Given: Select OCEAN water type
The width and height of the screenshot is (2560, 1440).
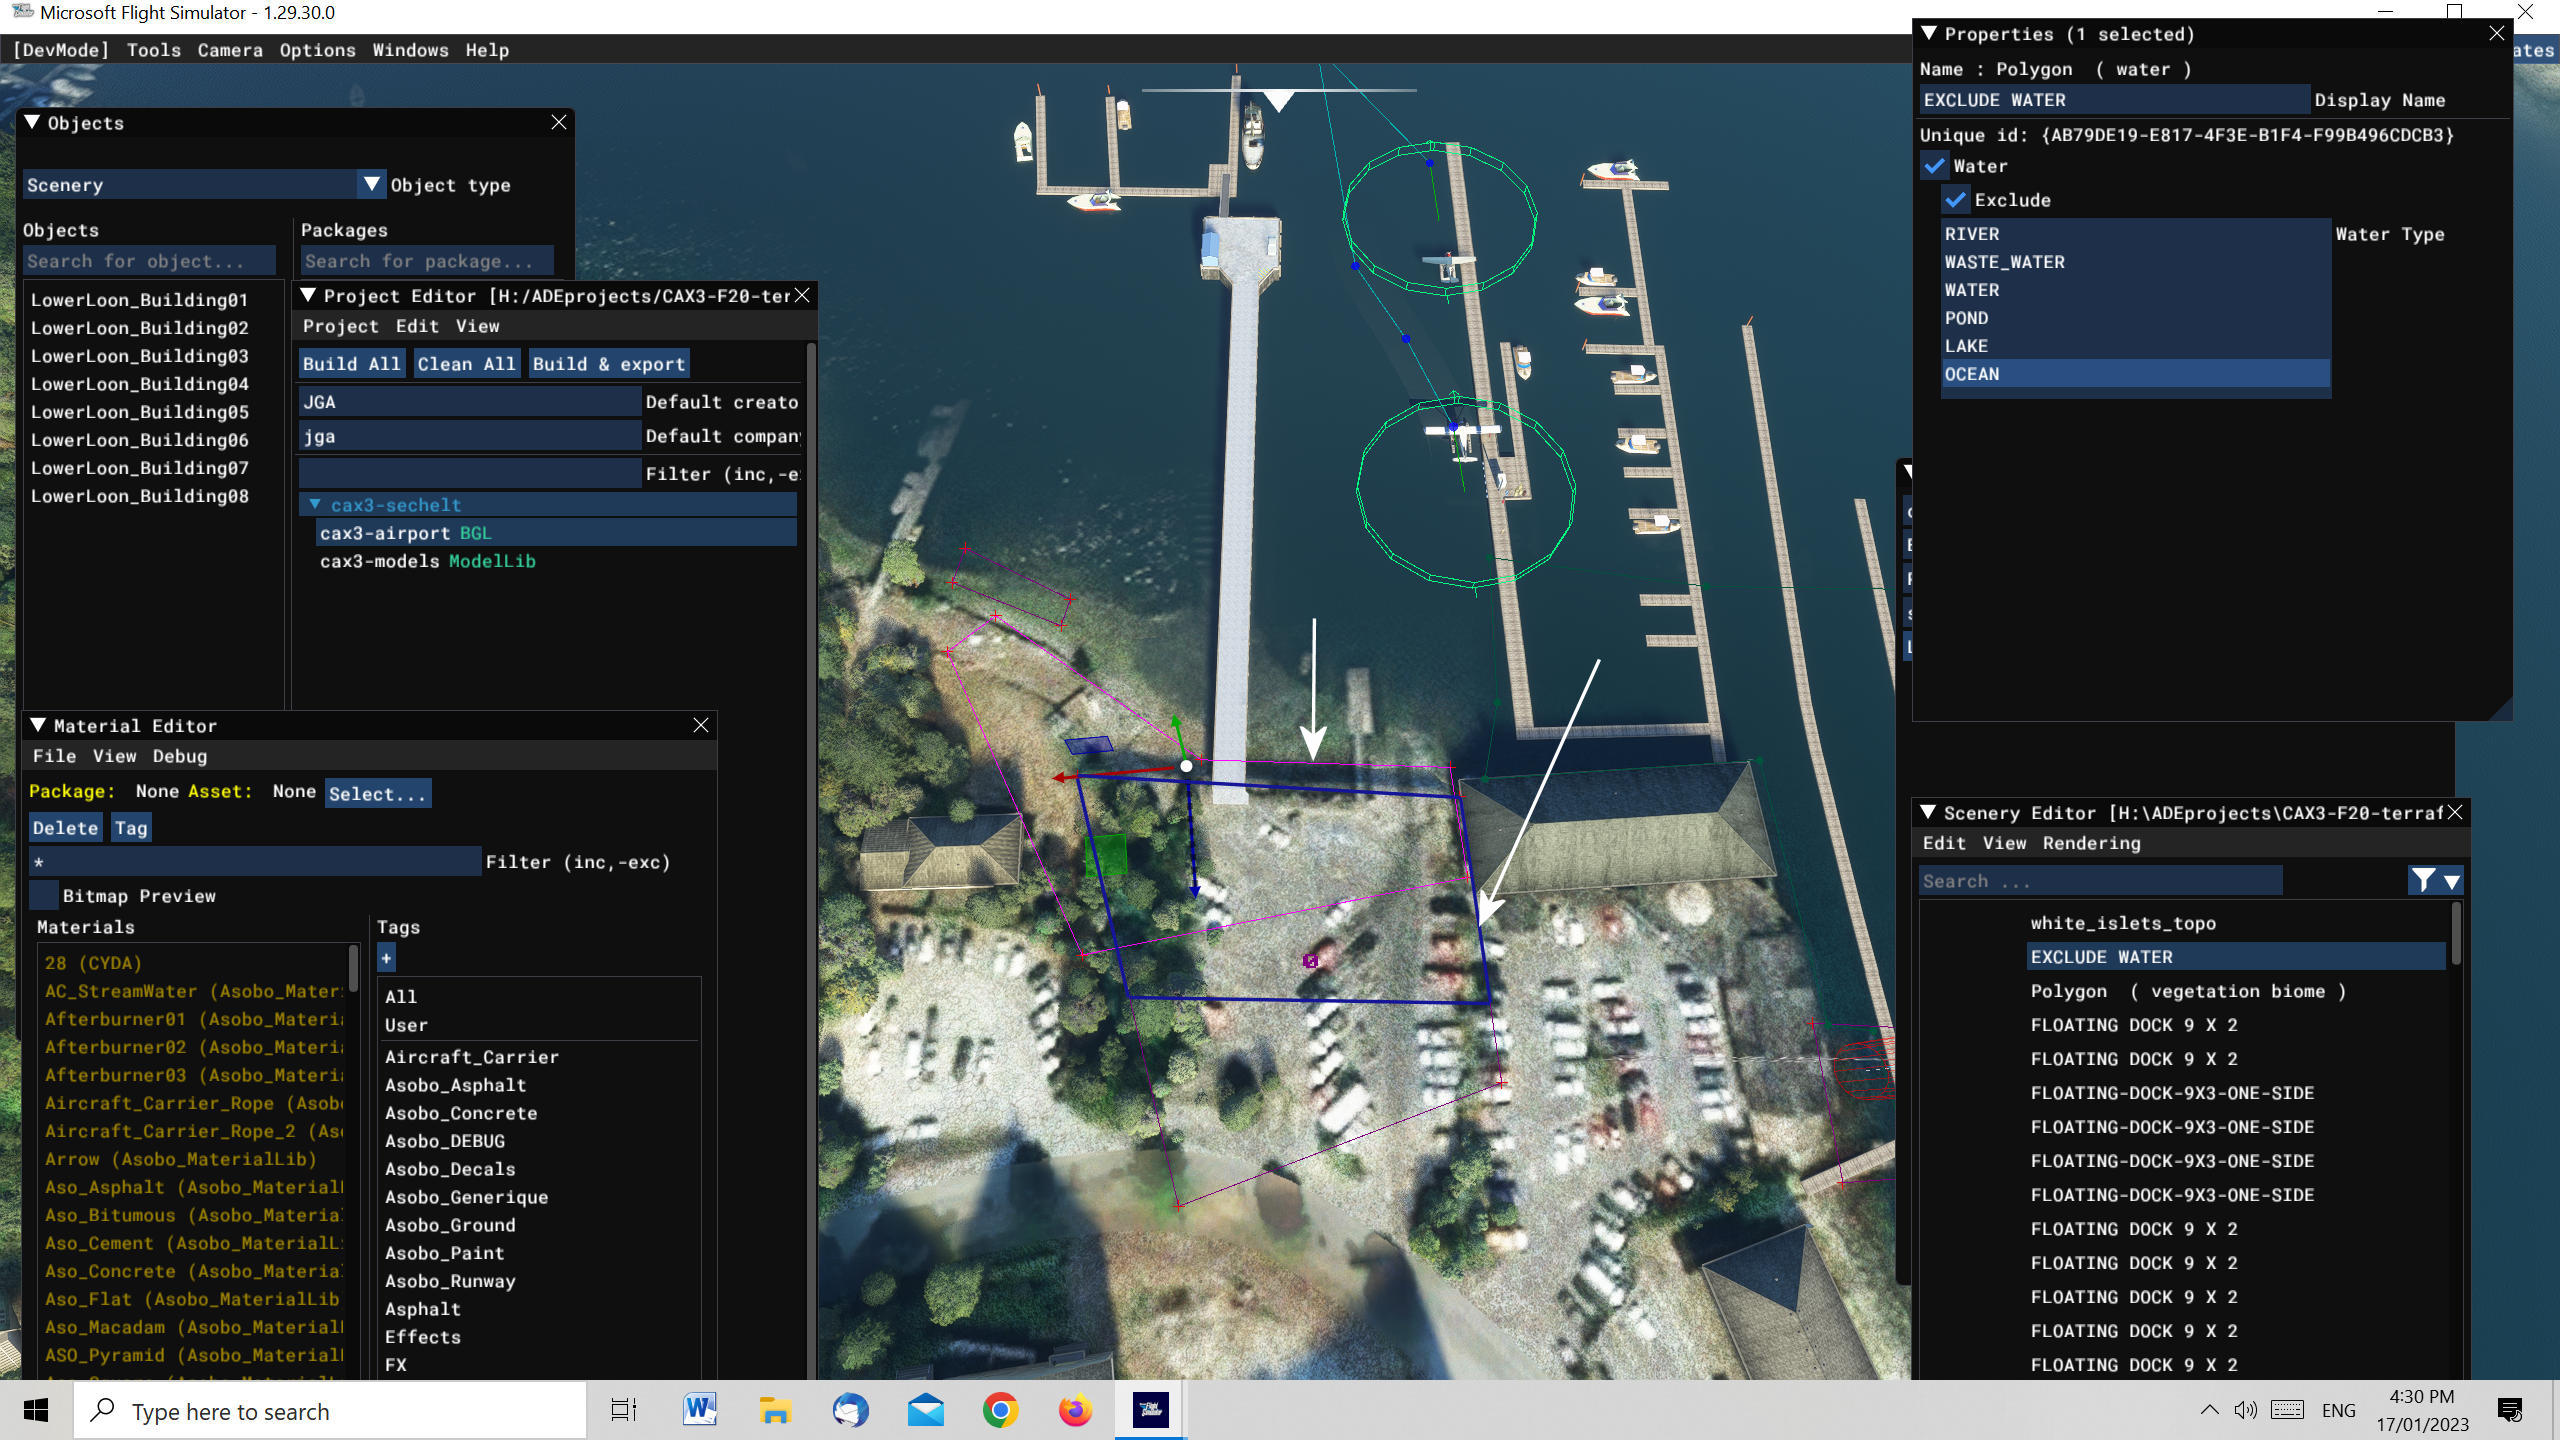Looking at the screenshot, I should coord(2135,373).
